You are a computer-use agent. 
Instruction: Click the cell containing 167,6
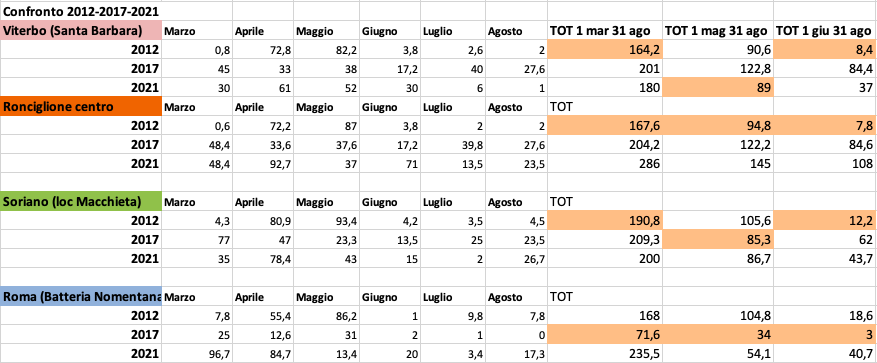(x=605, y=126)
